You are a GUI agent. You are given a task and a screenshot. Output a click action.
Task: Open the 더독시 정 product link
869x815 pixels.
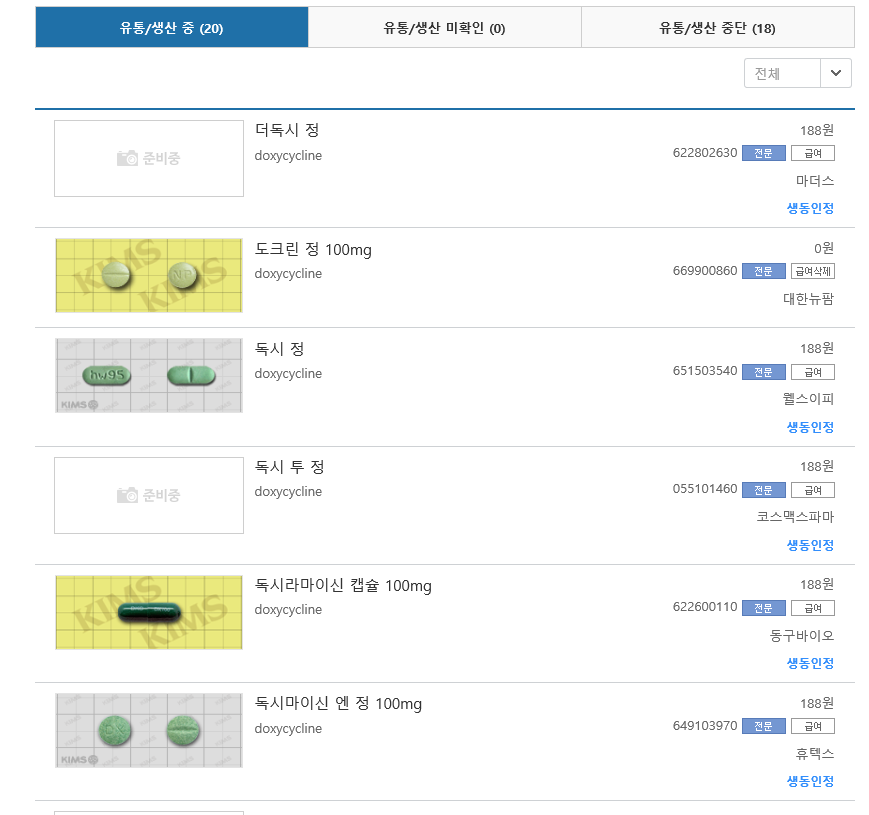pos(287,130)
